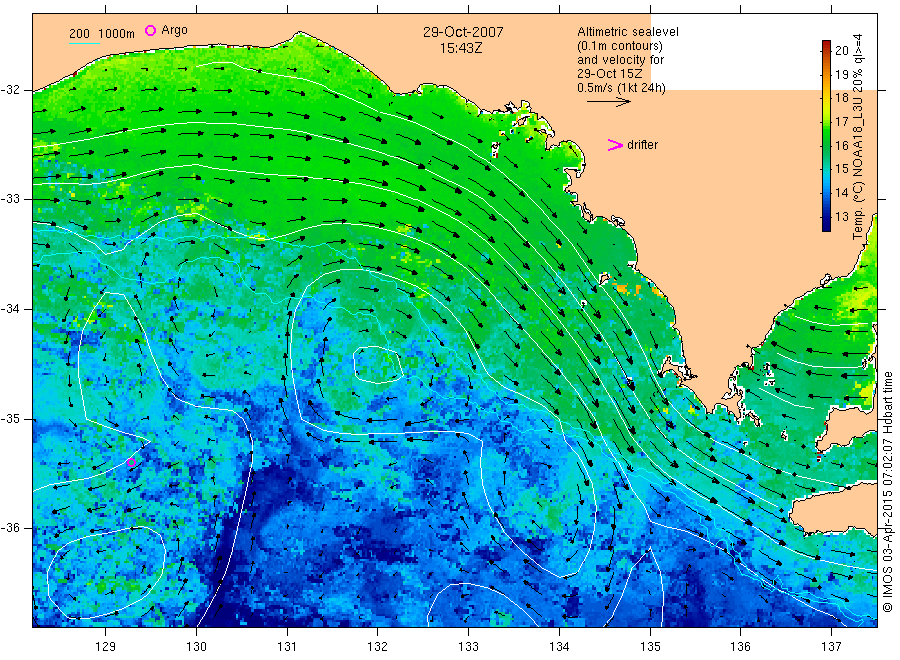Viewport: 900px width, 660px height.
Task: Click the longitude label 133
Action: (468, 647)
